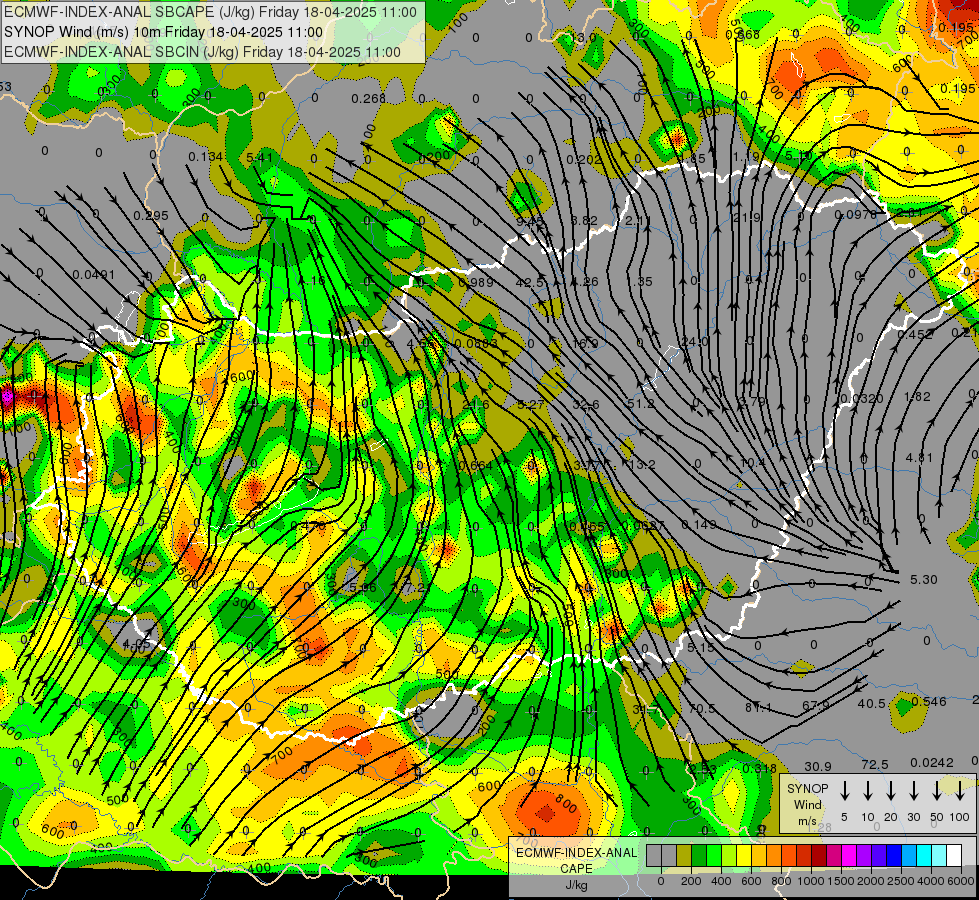This screenshot has width=979, height=900.
Task: Select the olive 100–200 J/kg legend swatch
Action: [684, 856]
